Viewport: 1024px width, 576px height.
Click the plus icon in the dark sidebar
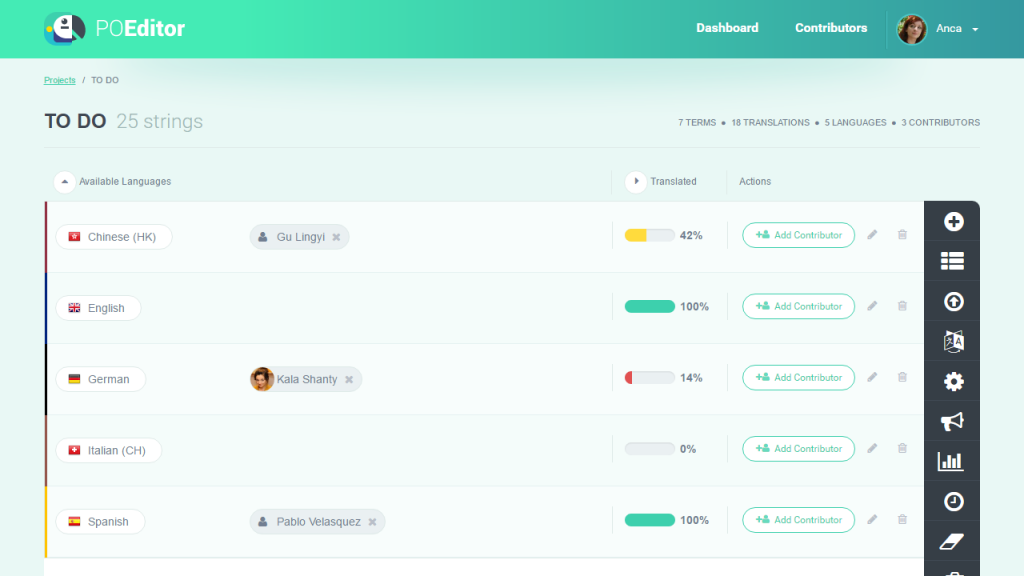click(953, 222)
